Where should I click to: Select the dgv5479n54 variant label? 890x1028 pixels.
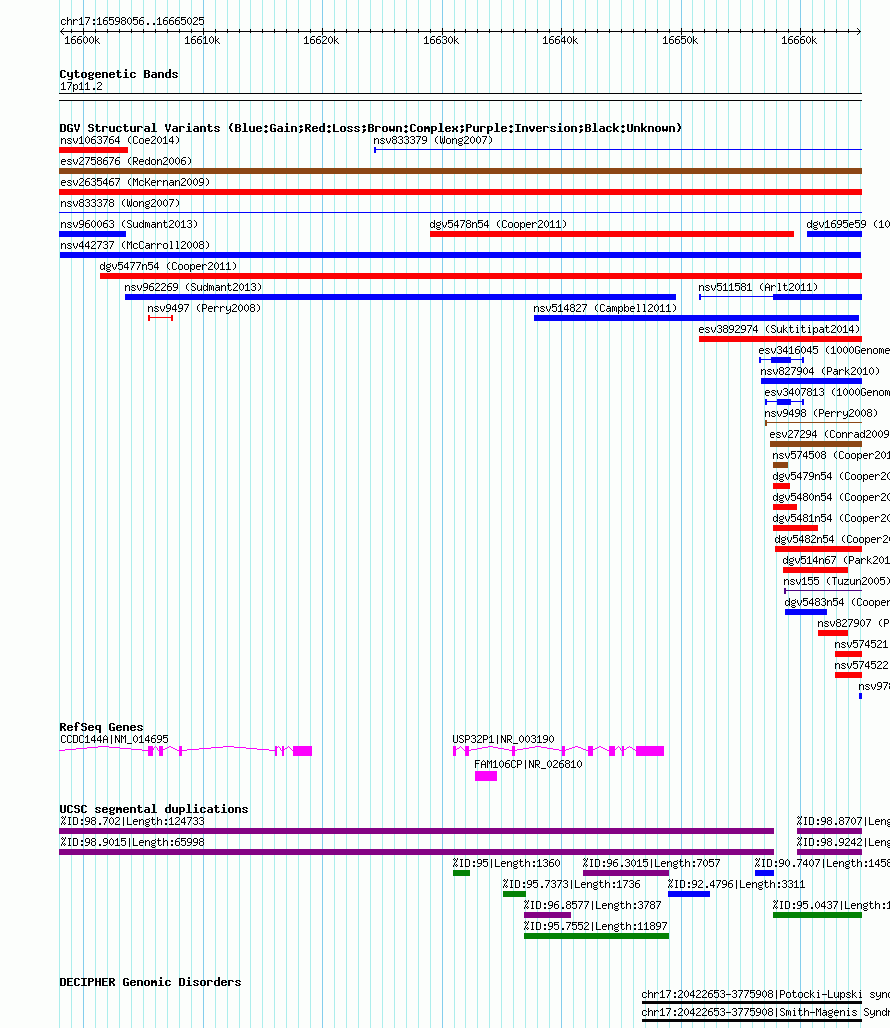click(x=831, y=476)
